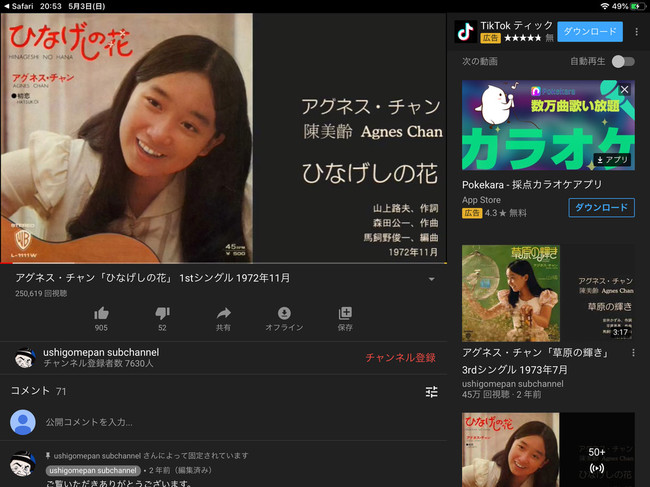
Task: Tap the TikTok app logo icon
Action: click(x=465, y=31)
